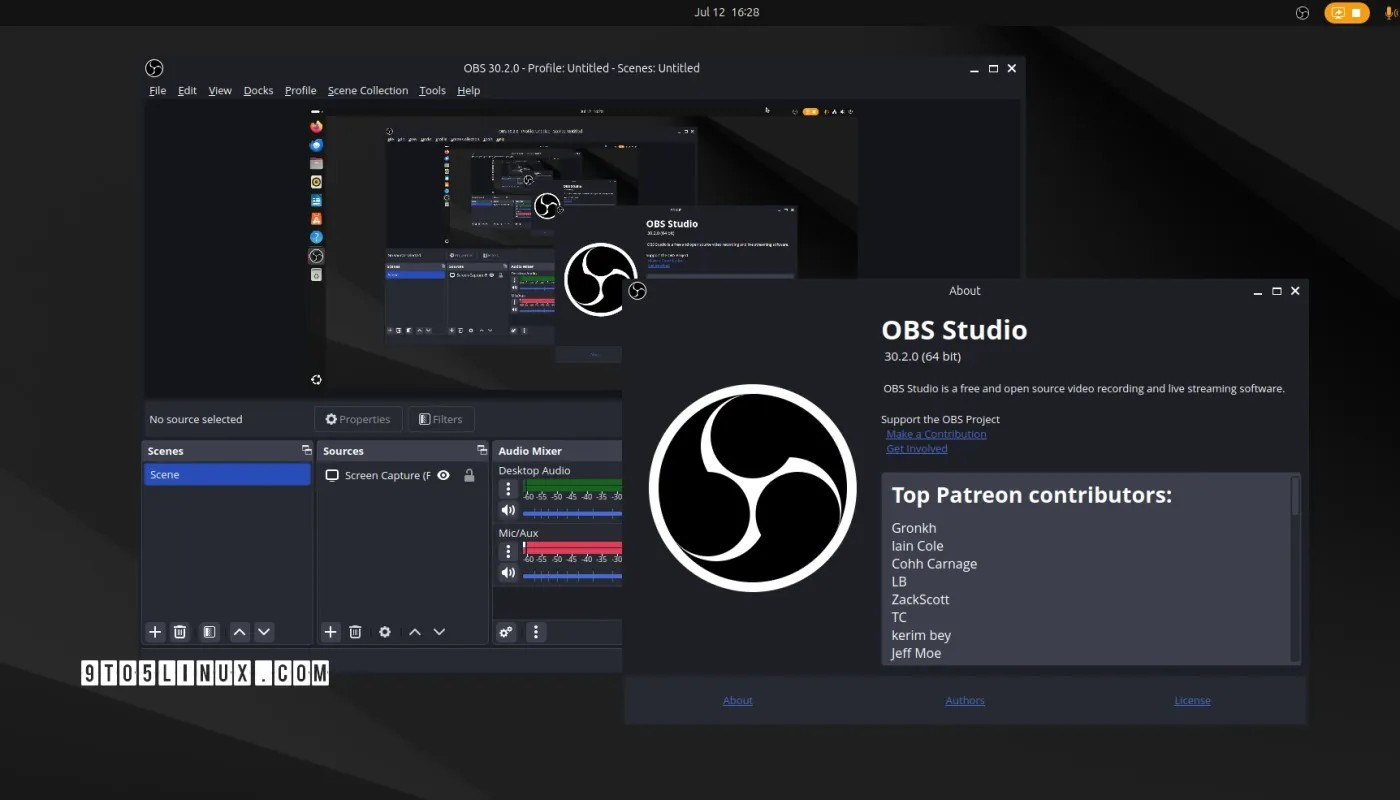Remove the selected source with the trash icon
Viewport: 1400px width, 800px height.
355,632
